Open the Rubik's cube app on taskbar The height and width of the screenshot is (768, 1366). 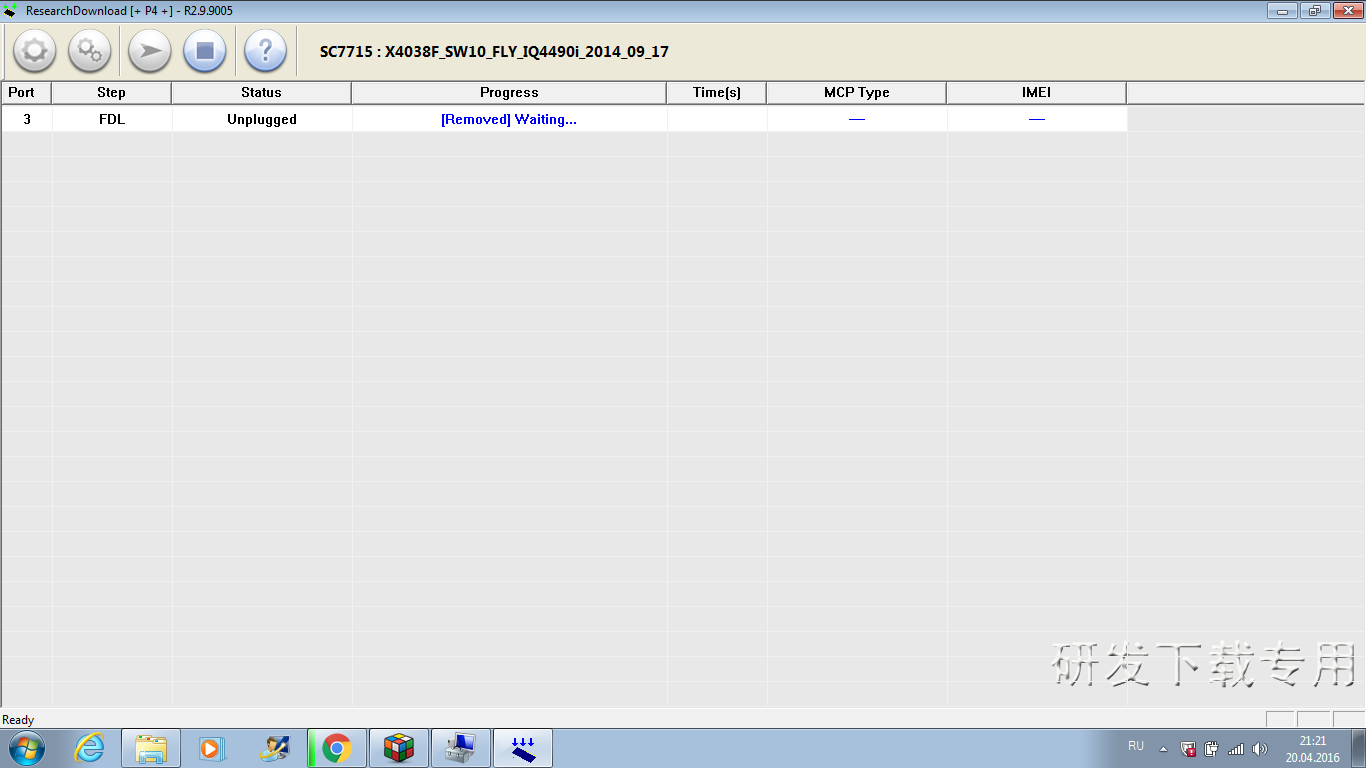click(399, 748)
